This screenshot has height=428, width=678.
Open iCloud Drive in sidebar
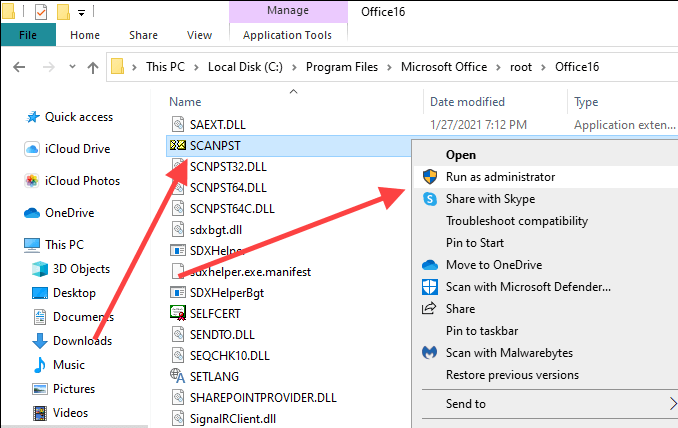click(x=77, y=149)
